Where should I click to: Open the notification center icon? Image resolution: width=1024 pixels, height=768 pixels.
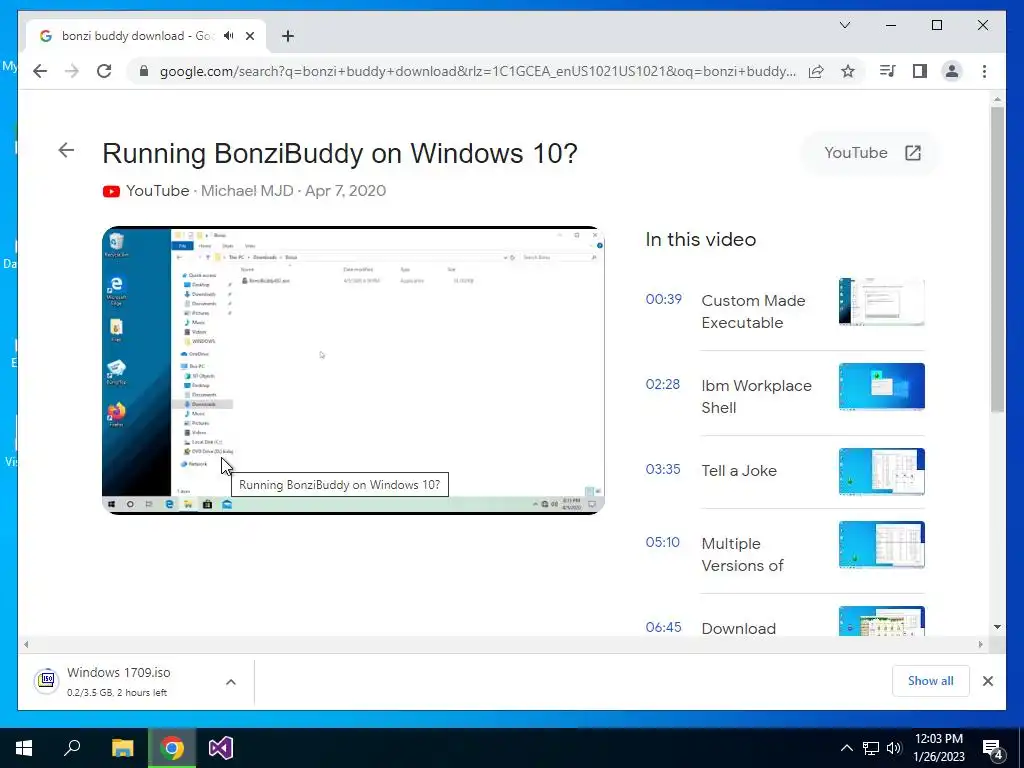tap(993, 748)
